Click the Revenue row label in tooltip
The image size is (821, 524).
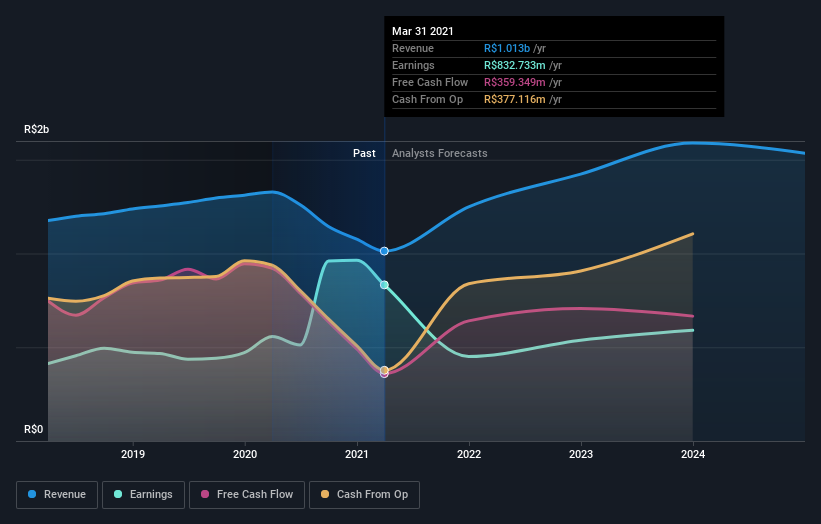click(x=413, y=48)
